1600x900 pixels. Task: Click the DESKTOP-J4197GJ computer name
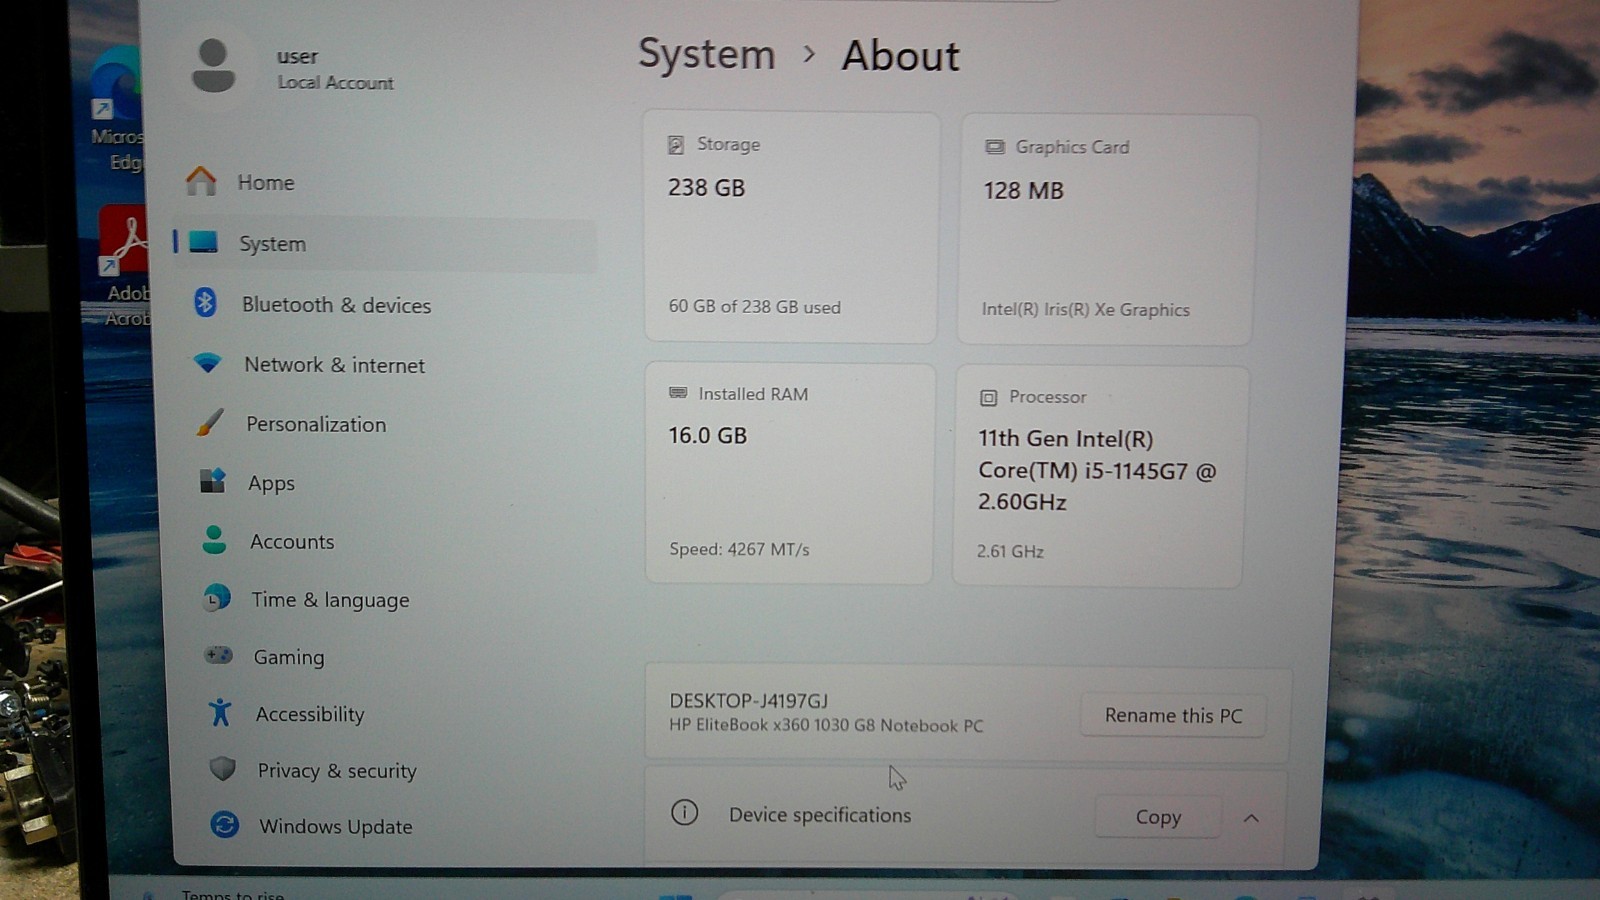point(749,700)
